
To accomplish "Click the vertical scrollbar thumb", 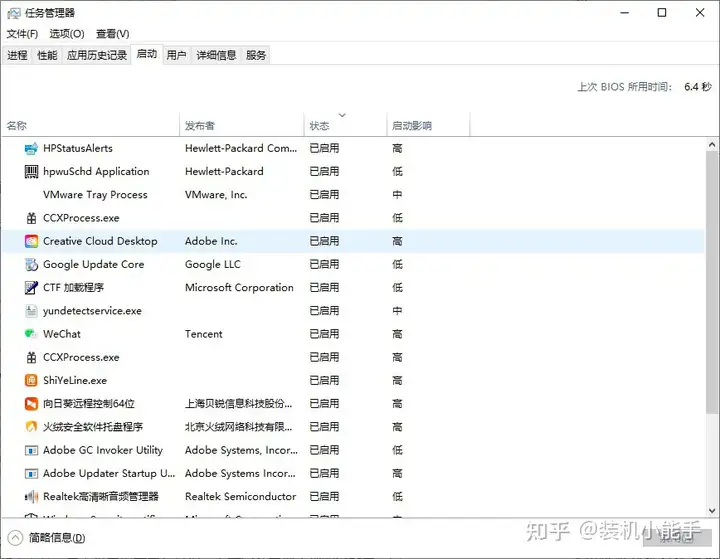I will (712, 282).
